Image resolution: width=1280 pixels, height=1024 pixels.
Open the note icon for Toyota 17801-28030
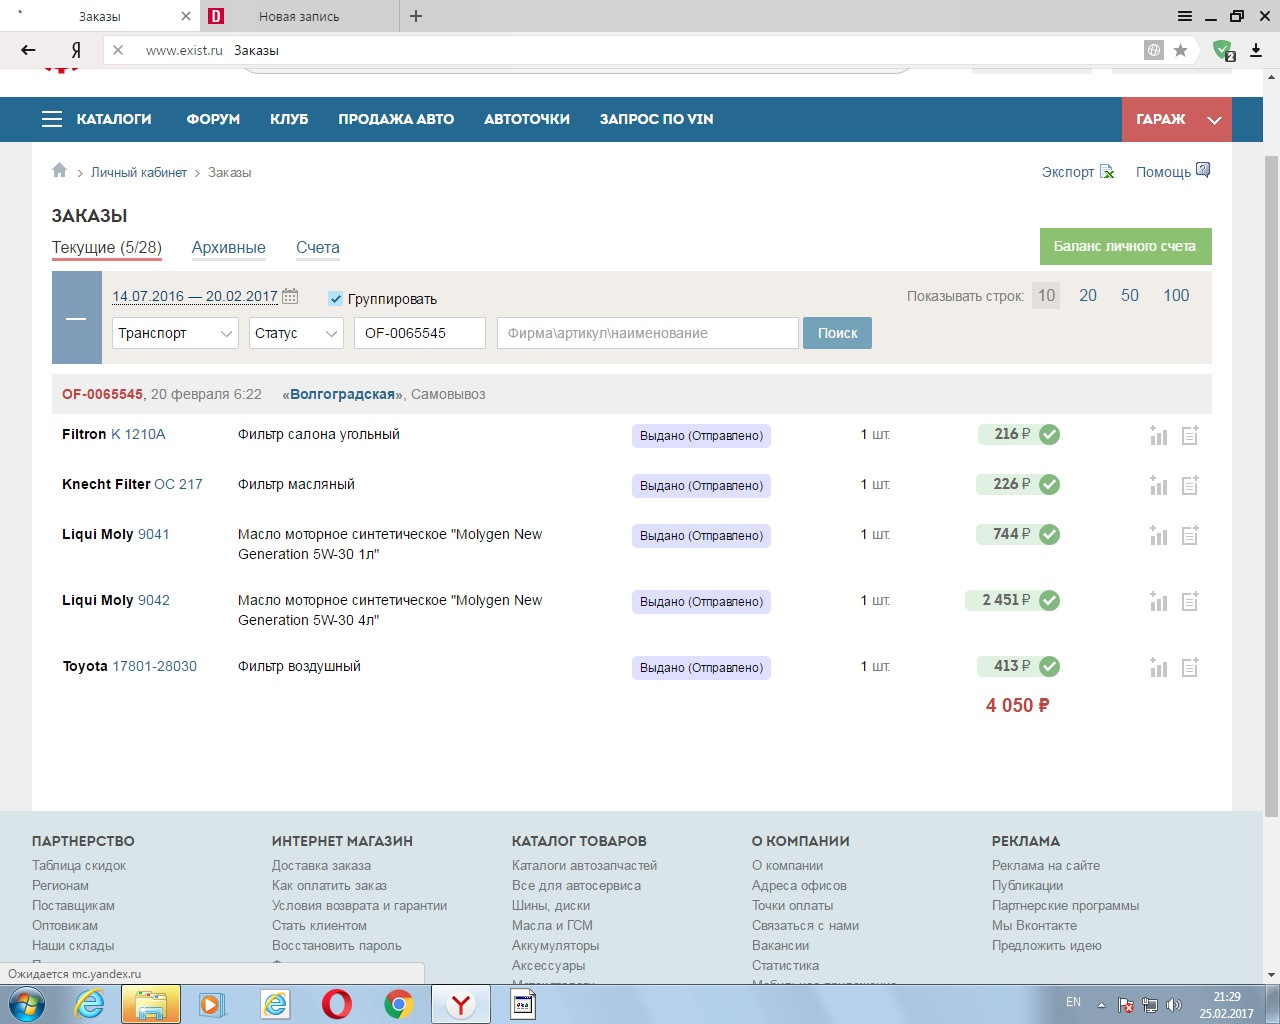click(1190, 667)
